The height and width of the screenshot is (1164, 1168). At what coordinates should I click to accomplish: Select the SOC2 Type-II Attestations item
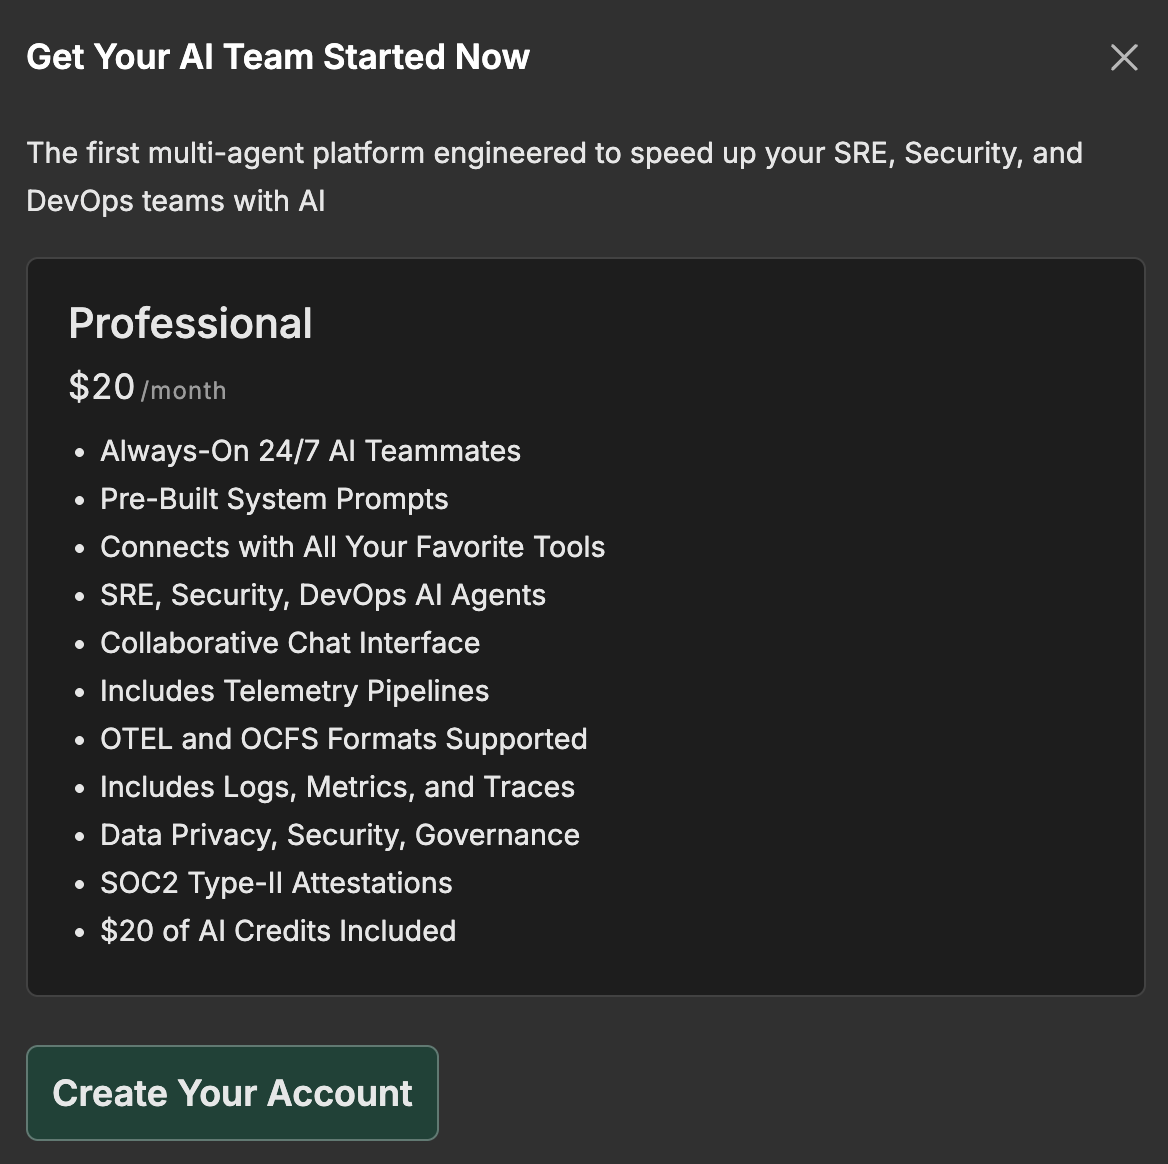click(276, 883)
